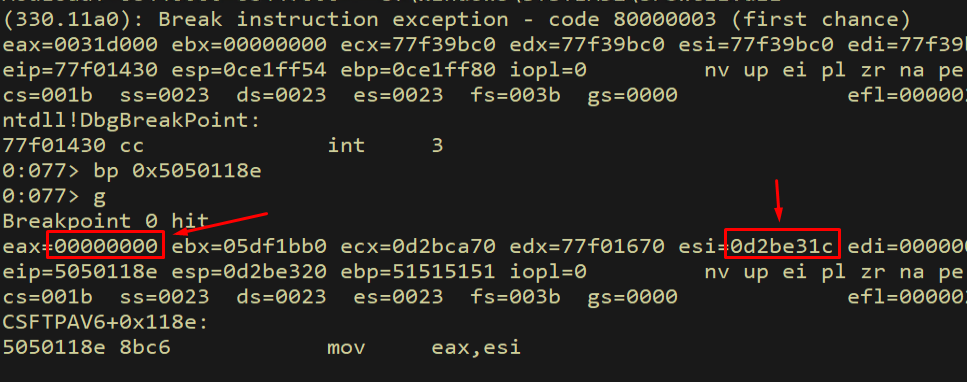The width and height of the screenshot is (967, 382).
Task: Click the 'CSFTPAV6+0x118e:' symbol line
Action: [x=106, y=322]
